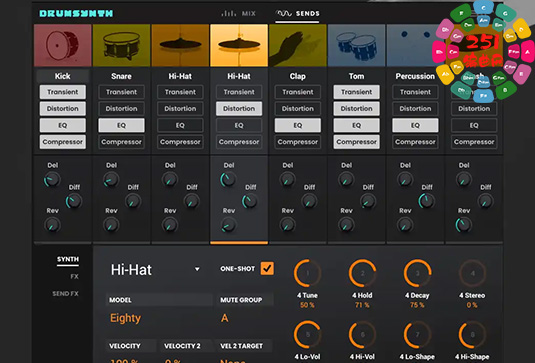Click the Kick Del send knob
Image resolution: width=535 pixels, height=363 pixels.
point(52,179)
